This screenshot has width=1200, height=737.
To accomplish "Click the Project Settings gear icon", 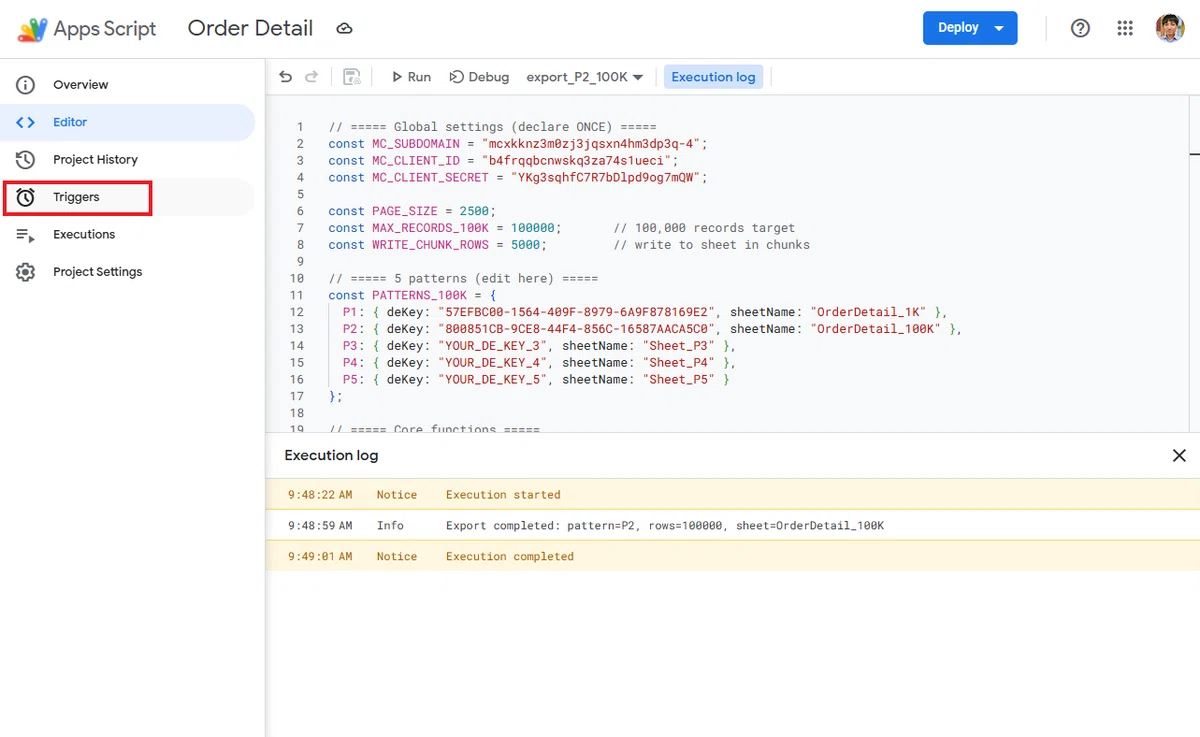I will [x=26, y=272].
